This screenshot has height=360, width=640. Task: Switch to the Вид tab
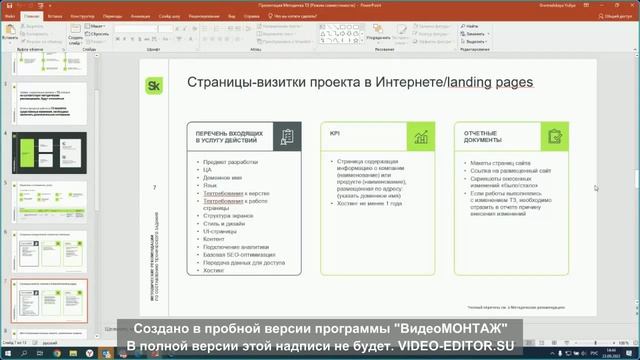pos(231,16)
